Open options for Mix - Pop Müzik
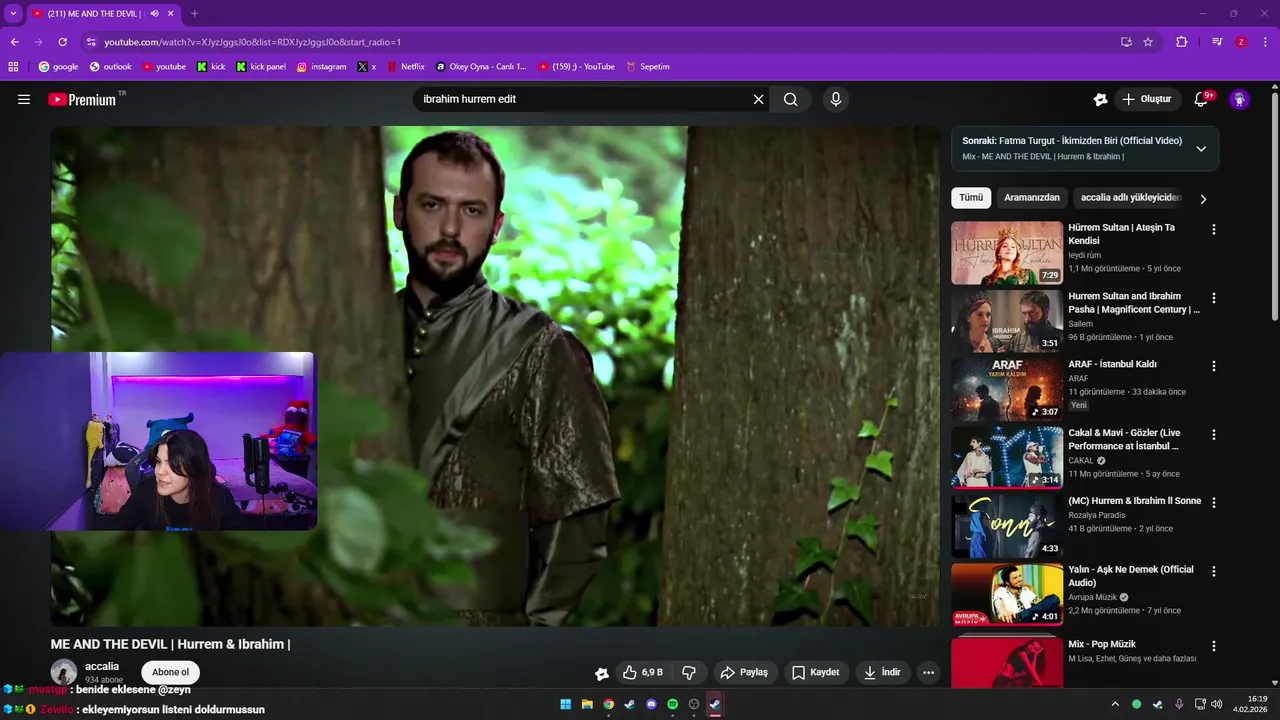 (1214, 646)
